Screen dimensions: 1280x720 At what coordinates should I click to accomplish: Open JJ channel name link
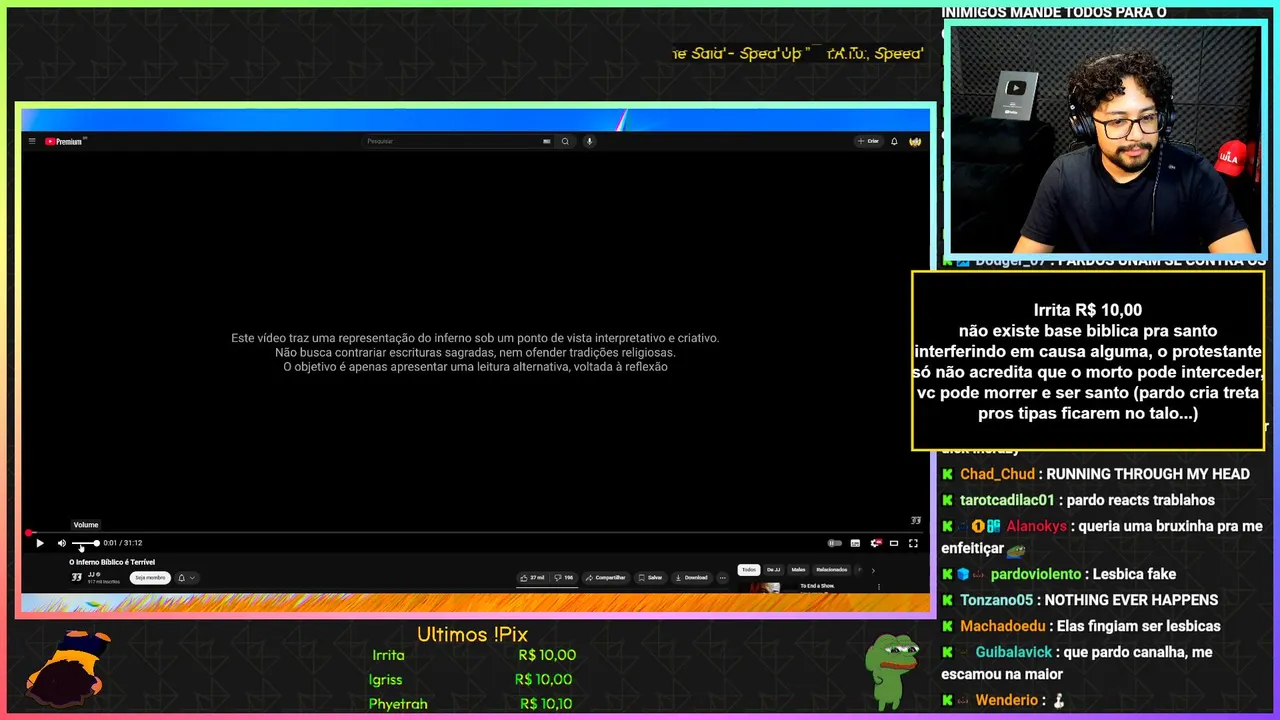coord(91,574)
